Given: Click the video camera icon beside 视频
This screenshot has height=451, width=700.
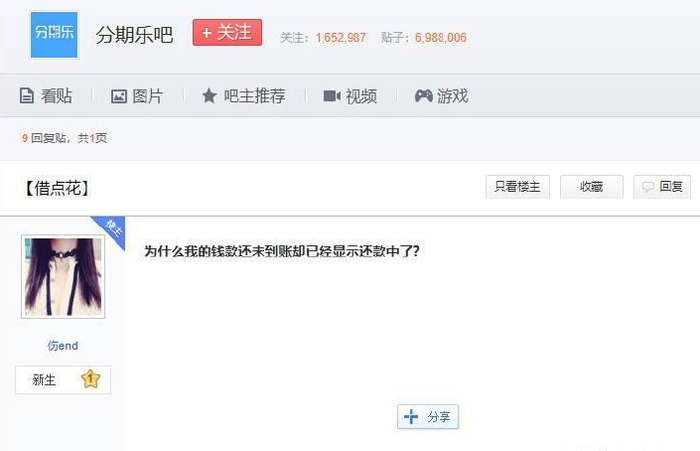Looking at the screenshot, I should click(332, 96).
